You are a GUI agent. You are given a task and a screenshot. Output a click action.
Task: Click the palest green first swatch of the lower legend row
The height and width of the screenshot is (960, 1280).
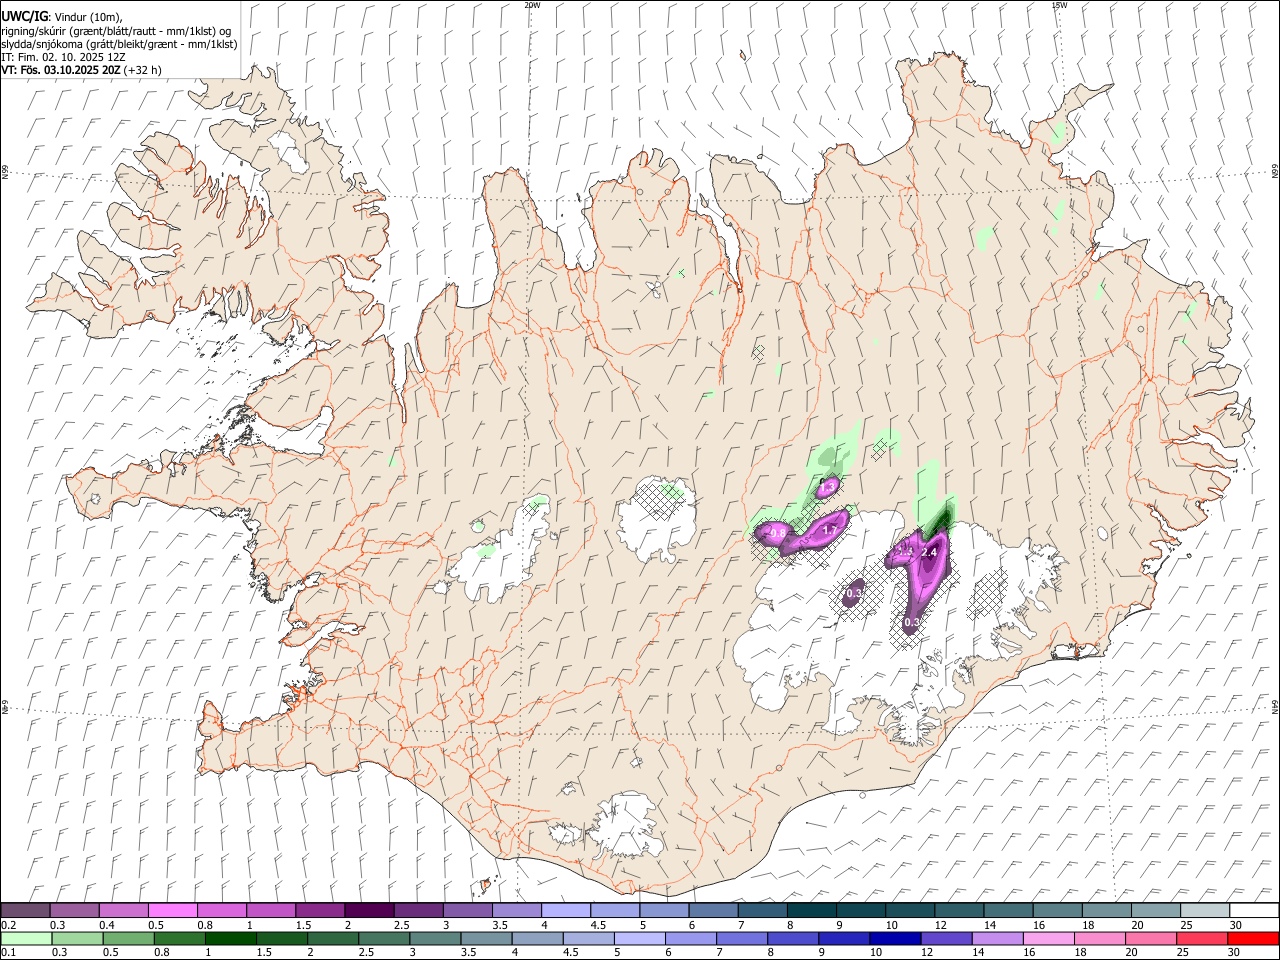coord(25,938)
